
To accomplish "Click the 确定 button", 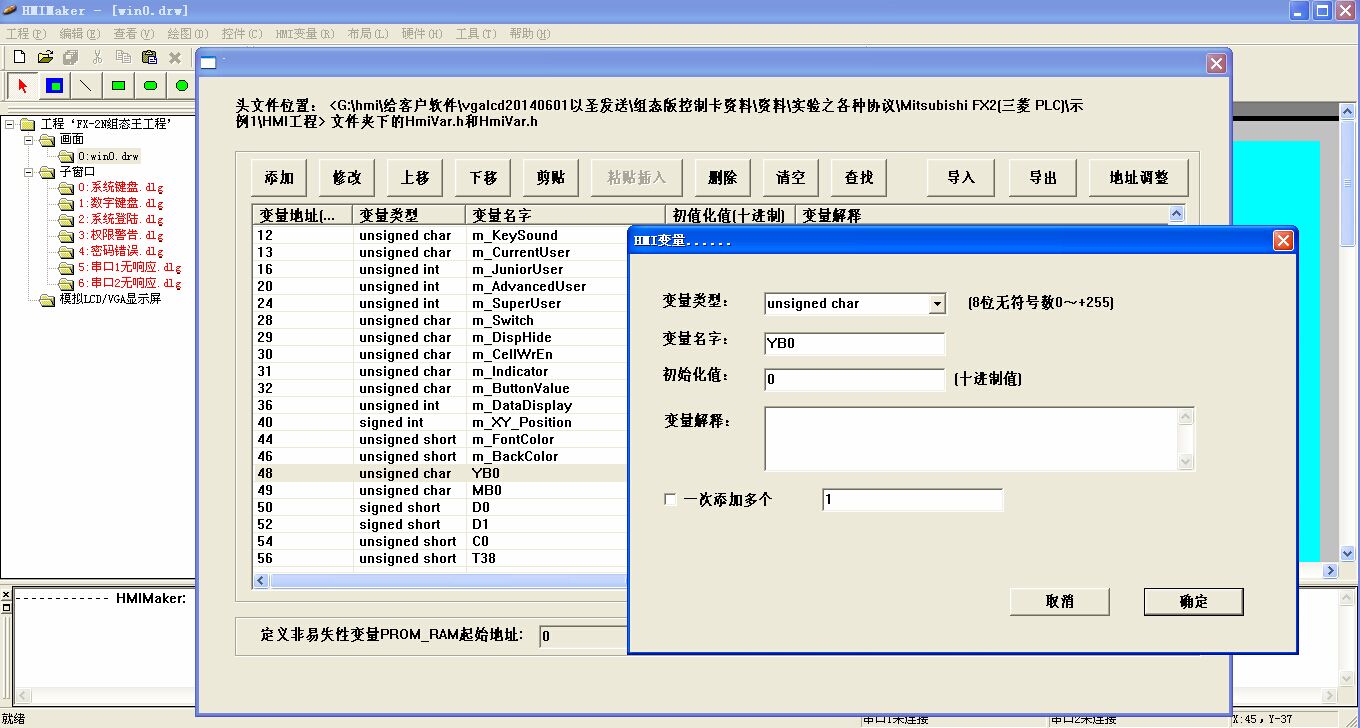I will [x=1193, y=601].
